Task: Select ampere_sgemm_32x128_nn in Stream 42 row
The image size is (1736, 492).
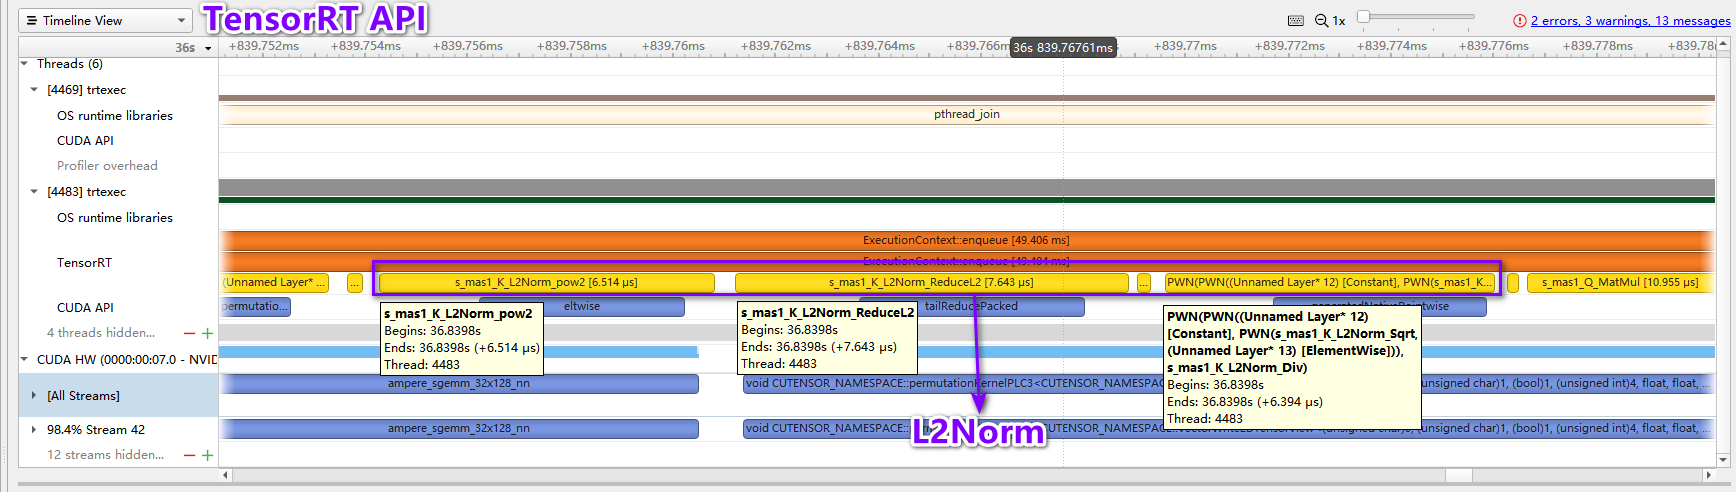Action: pyautogui.click(x=459, y=429)
